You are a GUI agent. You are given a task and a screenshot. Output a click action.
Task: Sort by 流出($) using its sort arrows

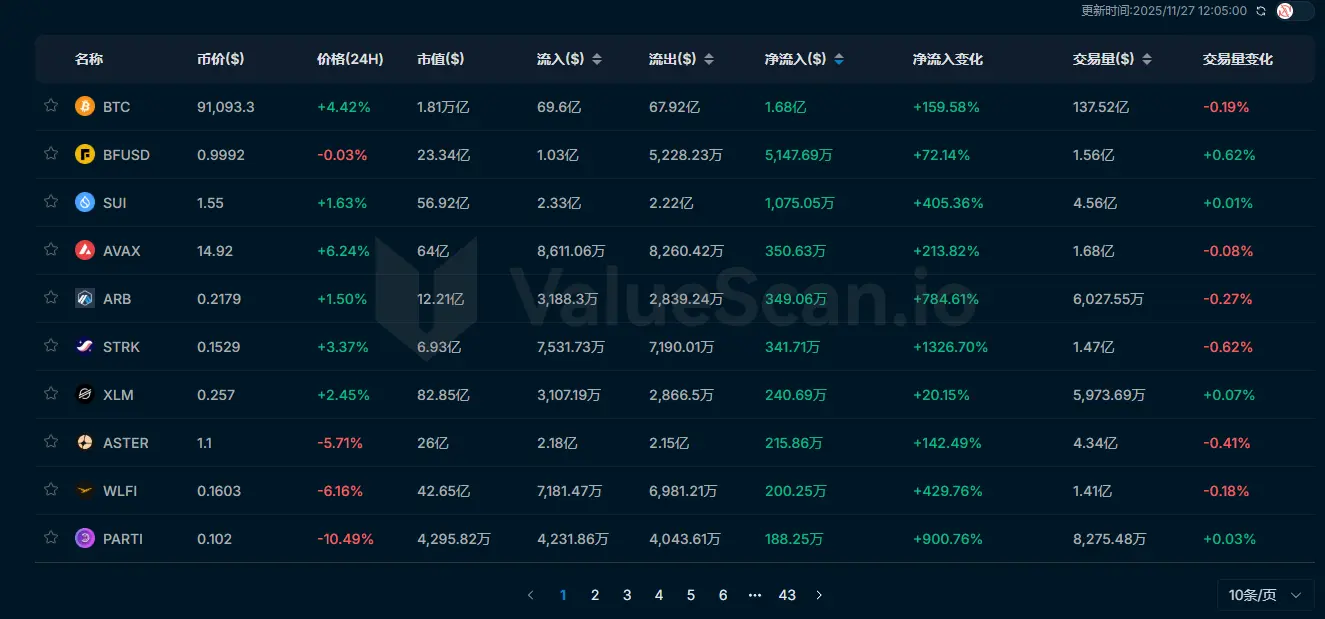[709, 59]
